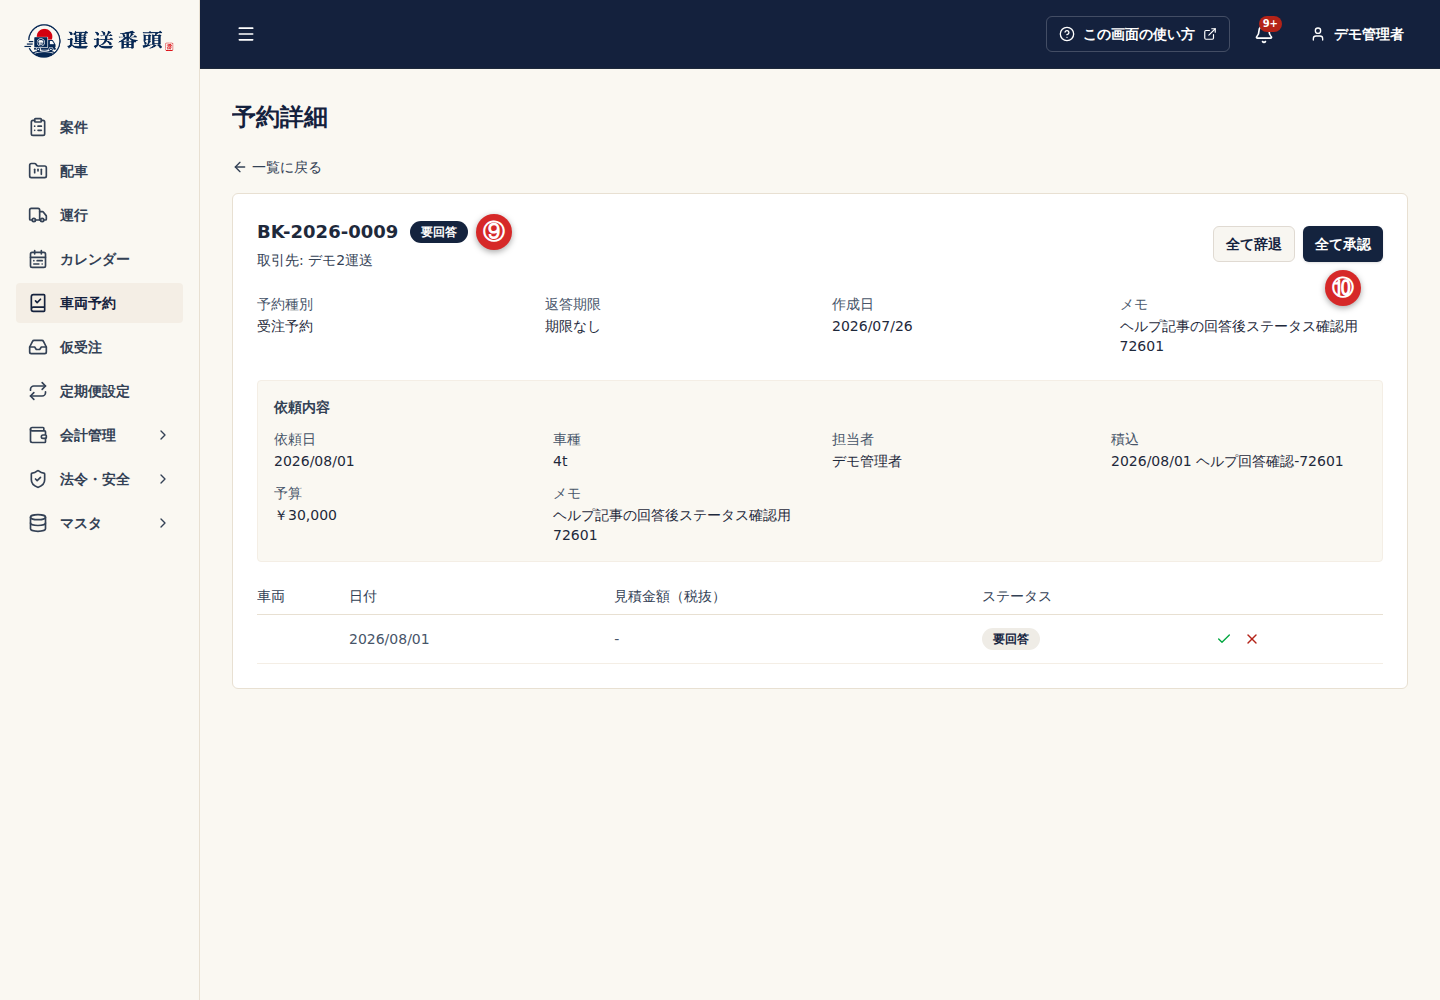Open the この画面の使い方 help button
1440x1000 pixels.
1138,34
